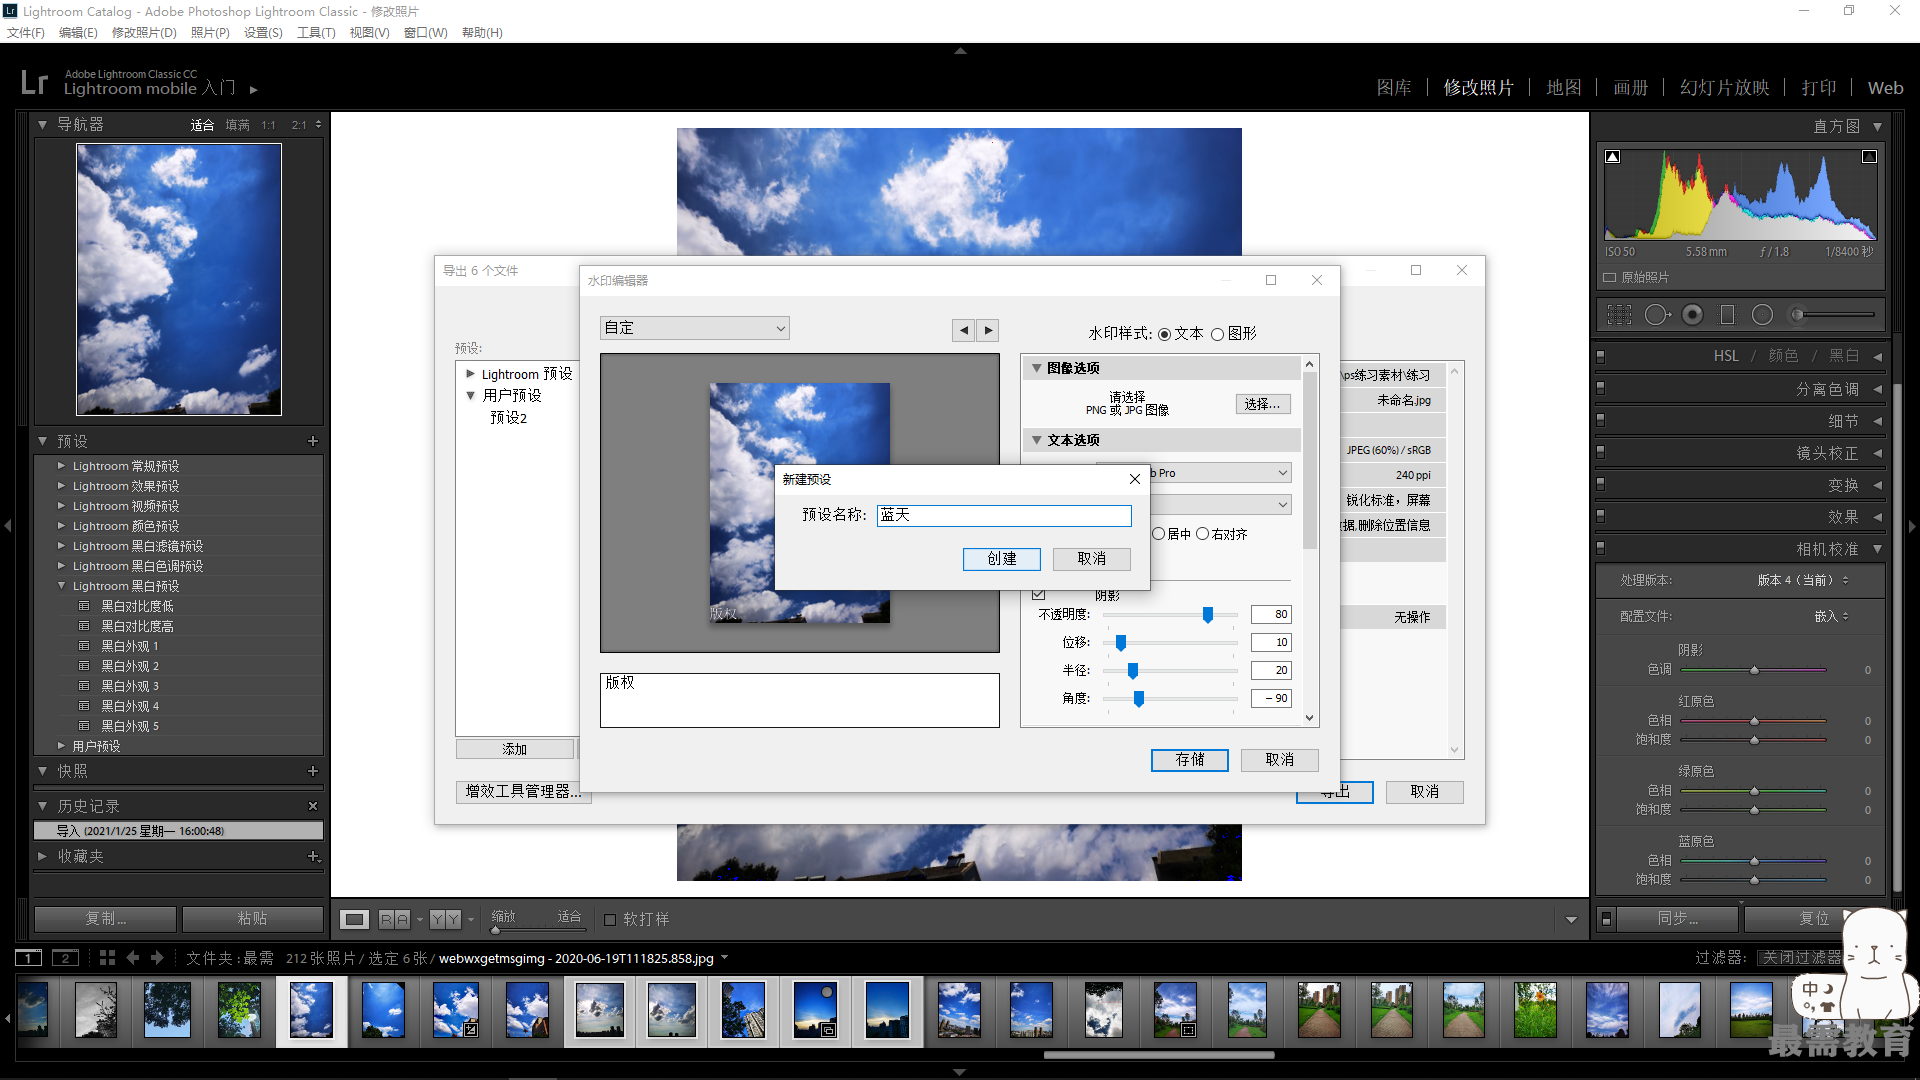This screenshot has width=1920, height=1080.
Task: Show next photo in watermark editor
Action: 988,330
